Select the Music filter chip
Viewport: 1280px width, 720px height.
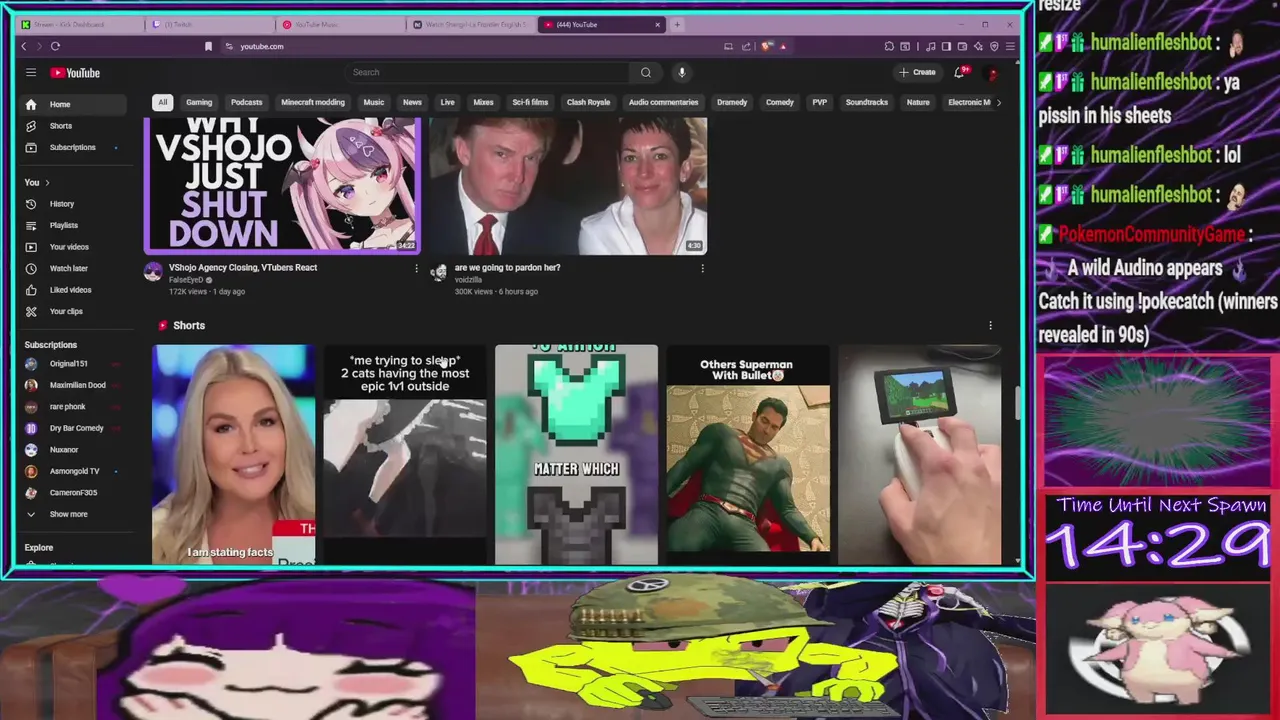point(374,102)
